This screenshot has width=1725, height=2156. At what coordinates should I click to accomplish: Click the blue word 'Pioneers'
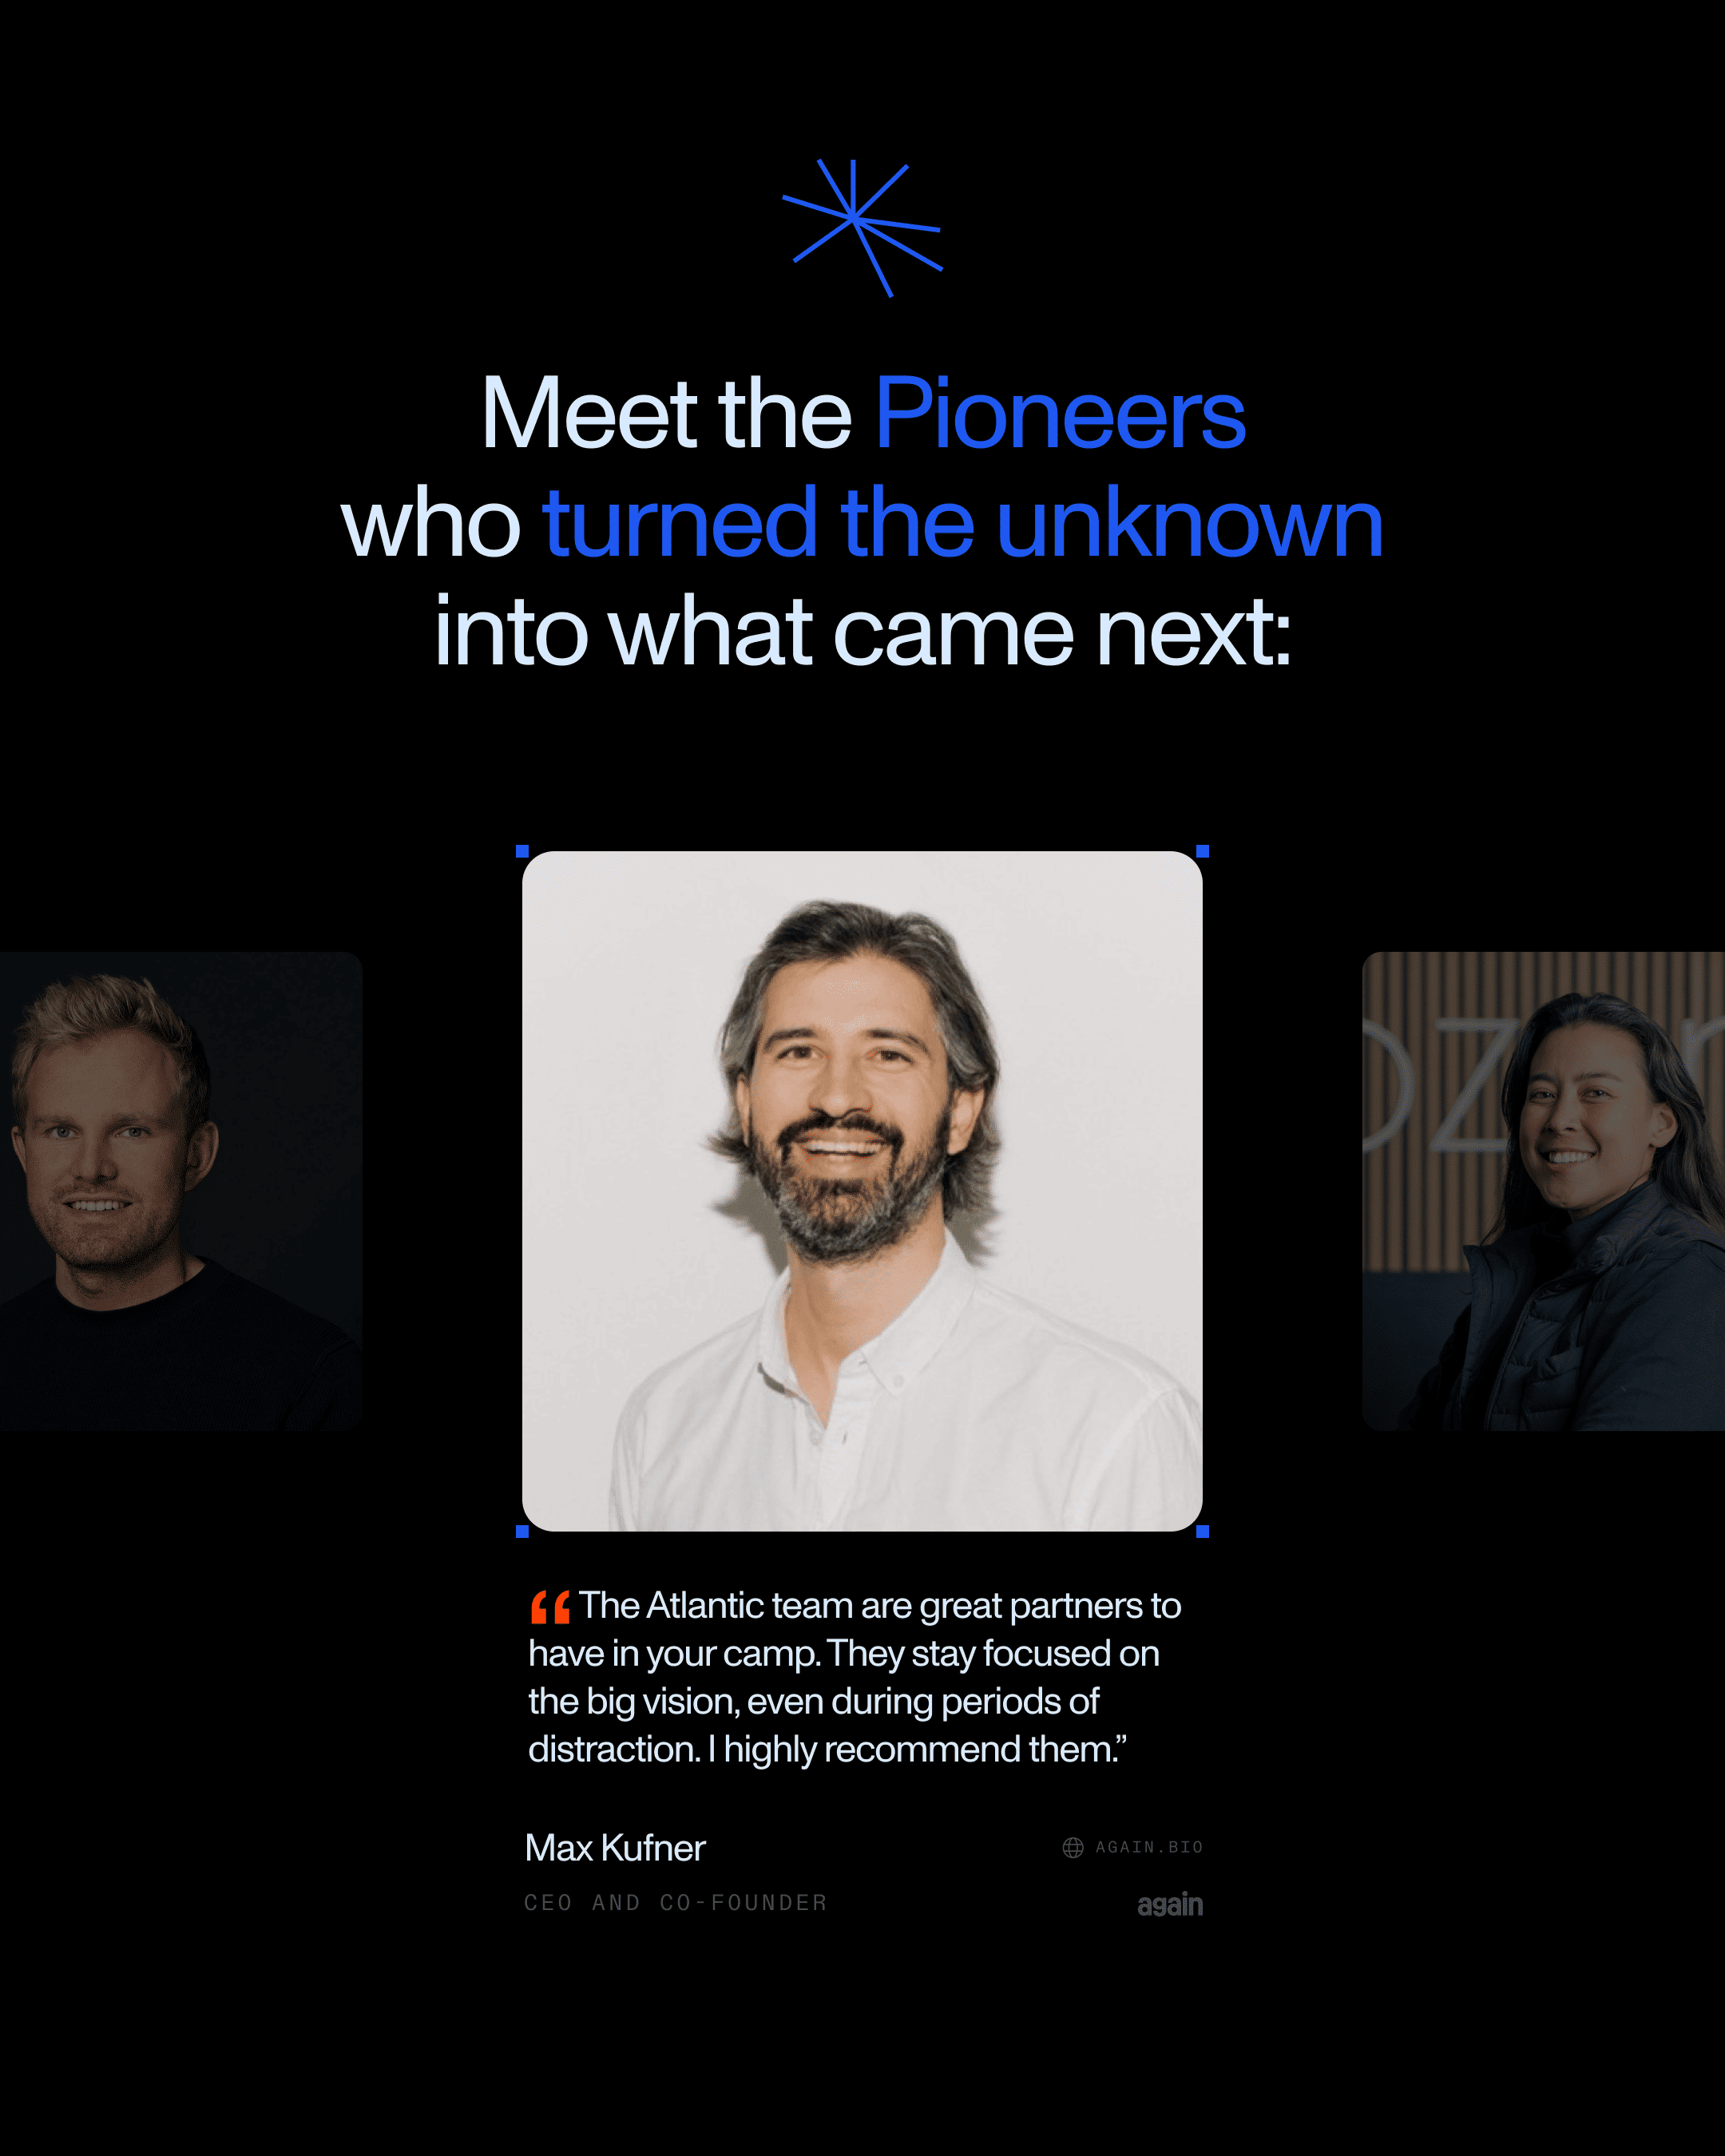click(1060, 413)
